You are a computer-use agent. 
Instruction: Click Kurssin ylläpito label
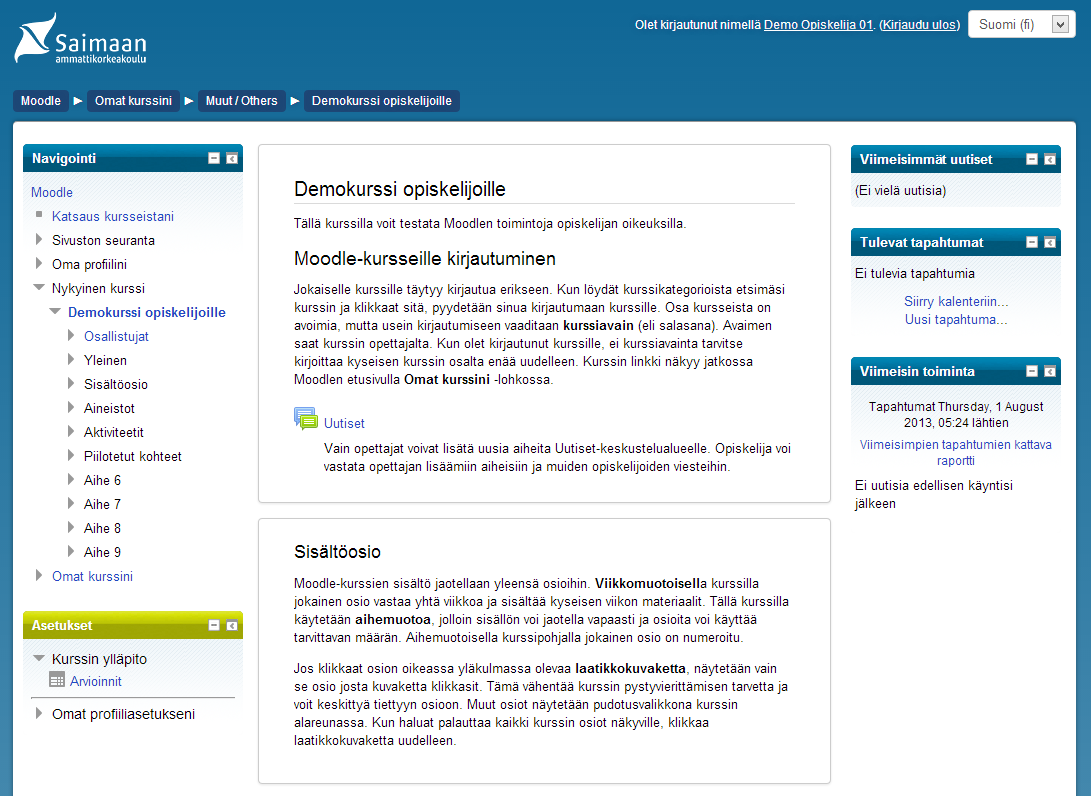[x=99, y=659]
